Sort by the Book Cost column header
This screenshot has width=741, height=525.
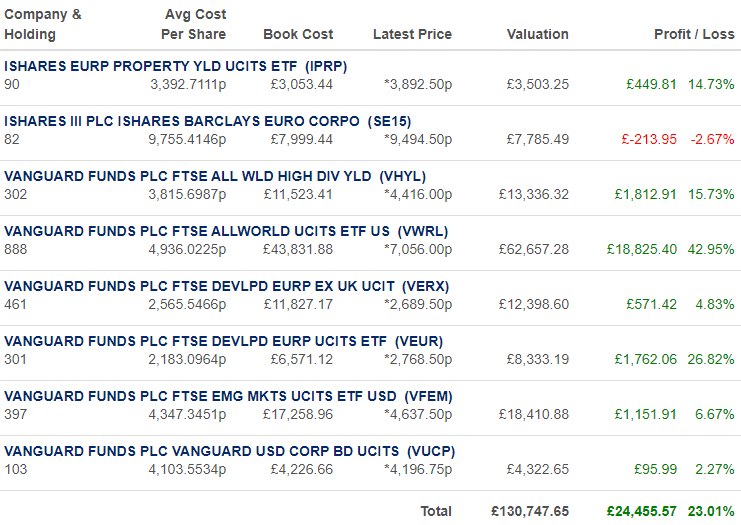298,34
